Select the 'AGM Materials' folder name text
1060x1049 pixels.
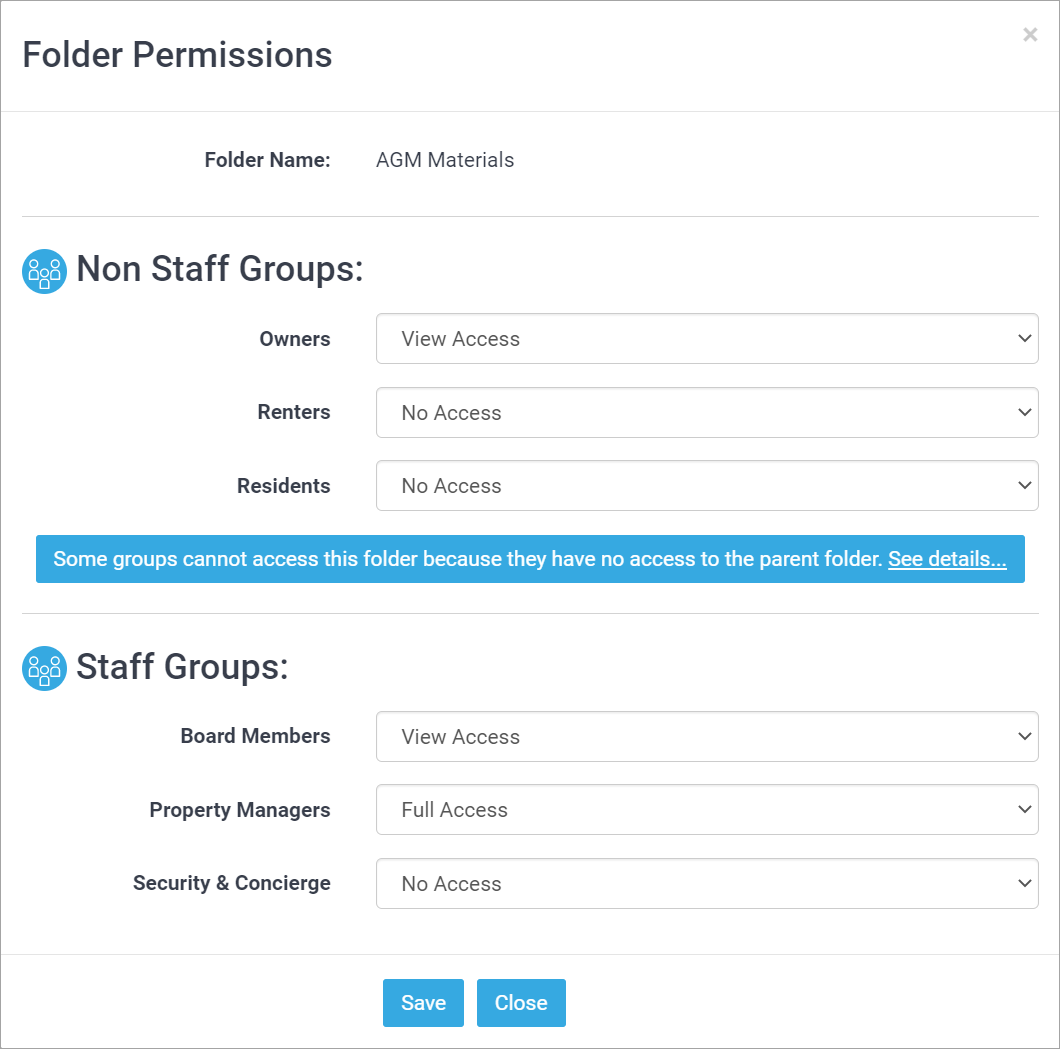pos(445,160)
